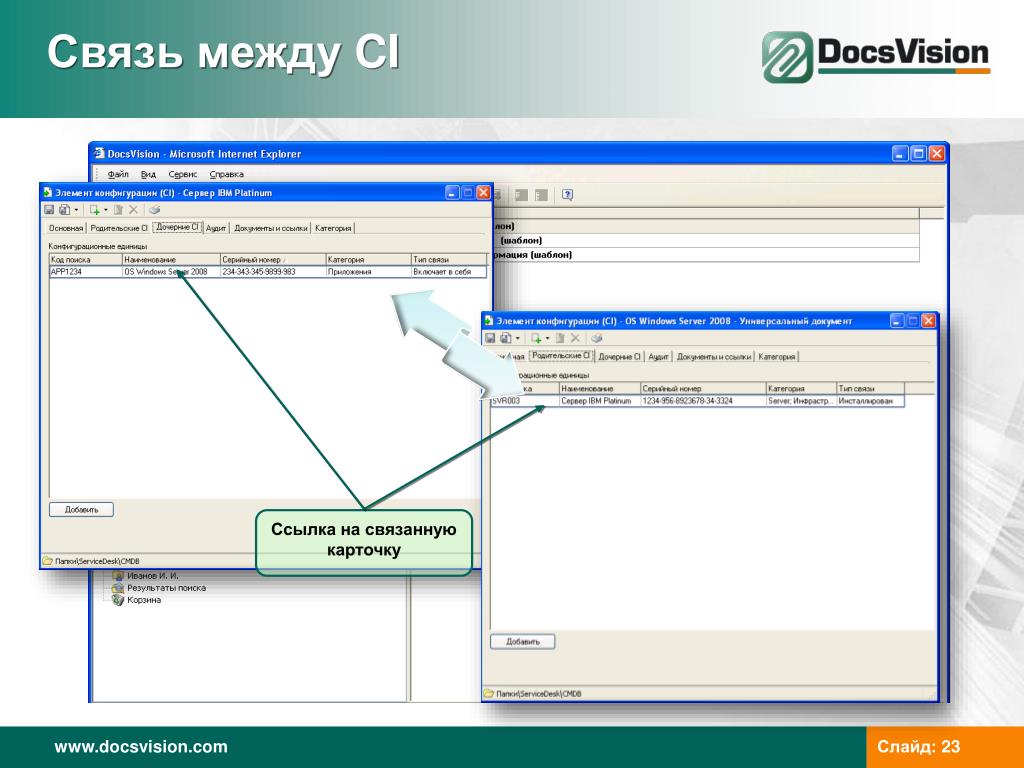Click the Сервер IBM Platinum name cell
The height and width of the screenshot is (768, 1024).
click(x=600, y=401)
